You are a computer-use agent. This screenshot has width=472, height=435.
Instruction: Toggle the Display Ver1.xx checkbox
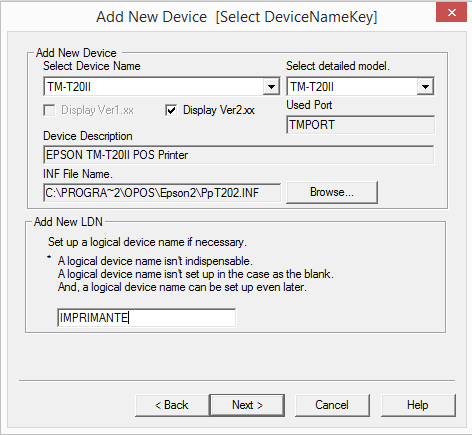coord(49,110)
